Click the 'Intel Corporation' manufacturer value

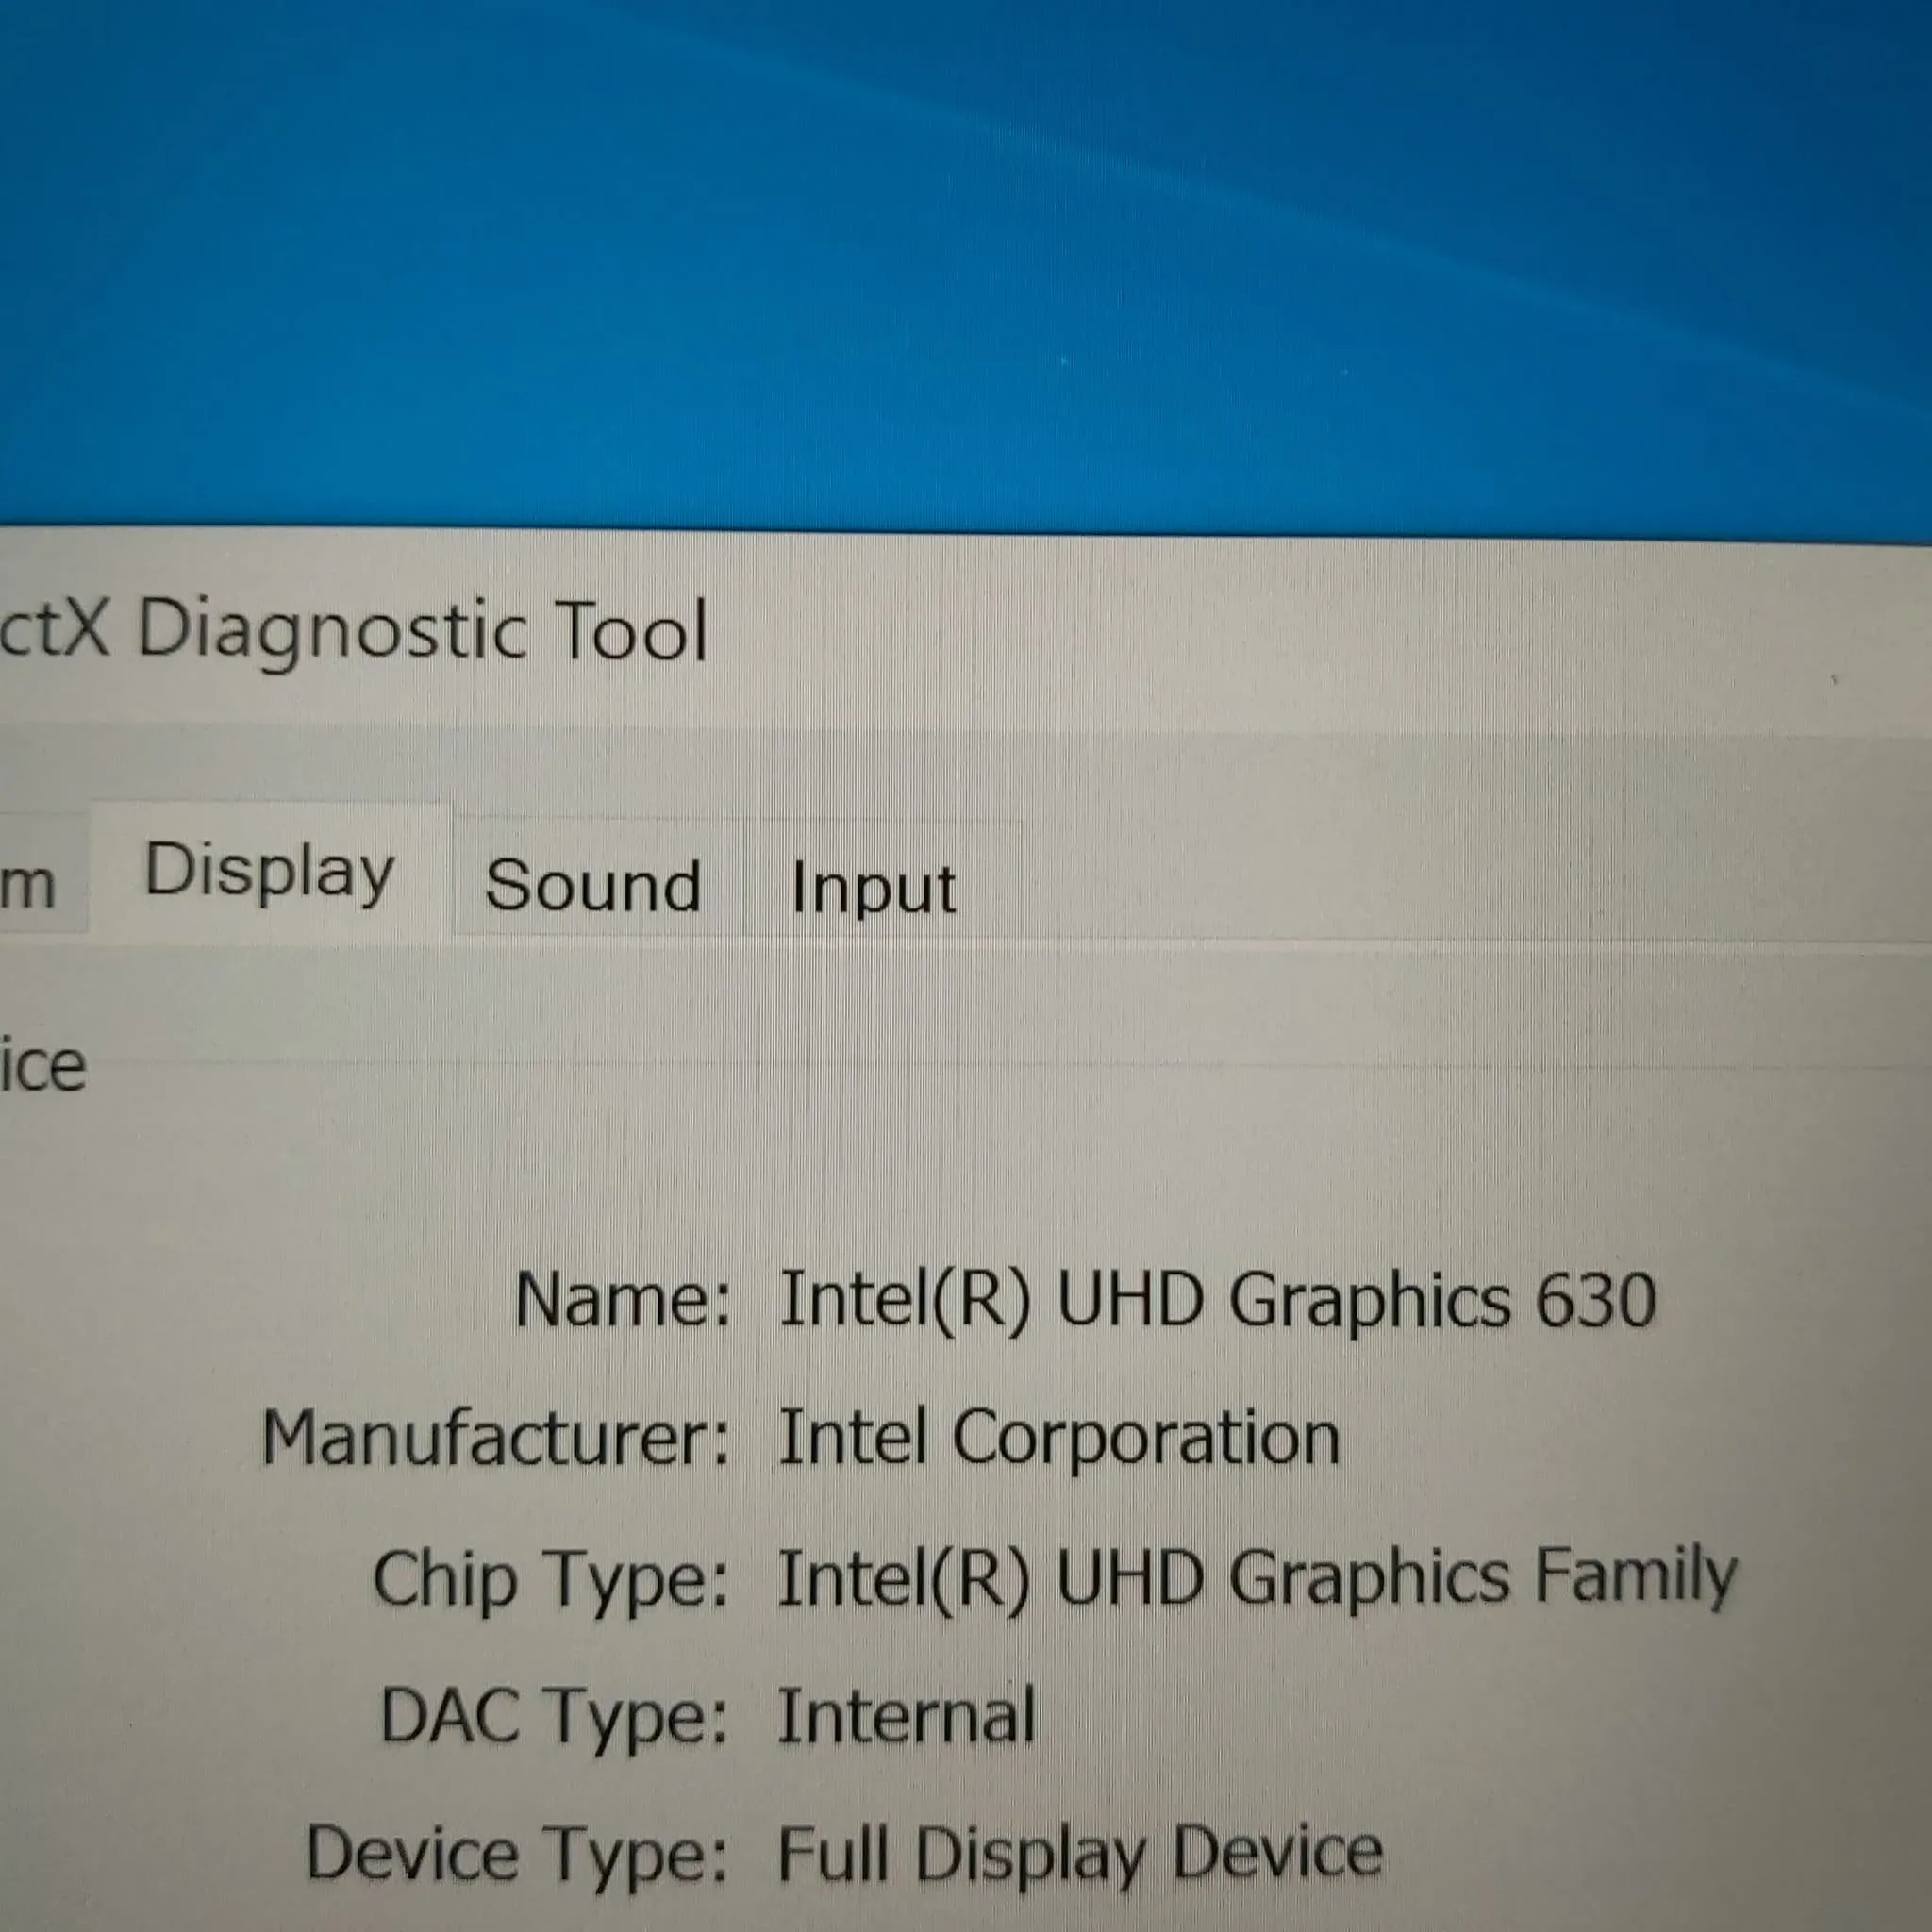[x=1059, y=1439]
